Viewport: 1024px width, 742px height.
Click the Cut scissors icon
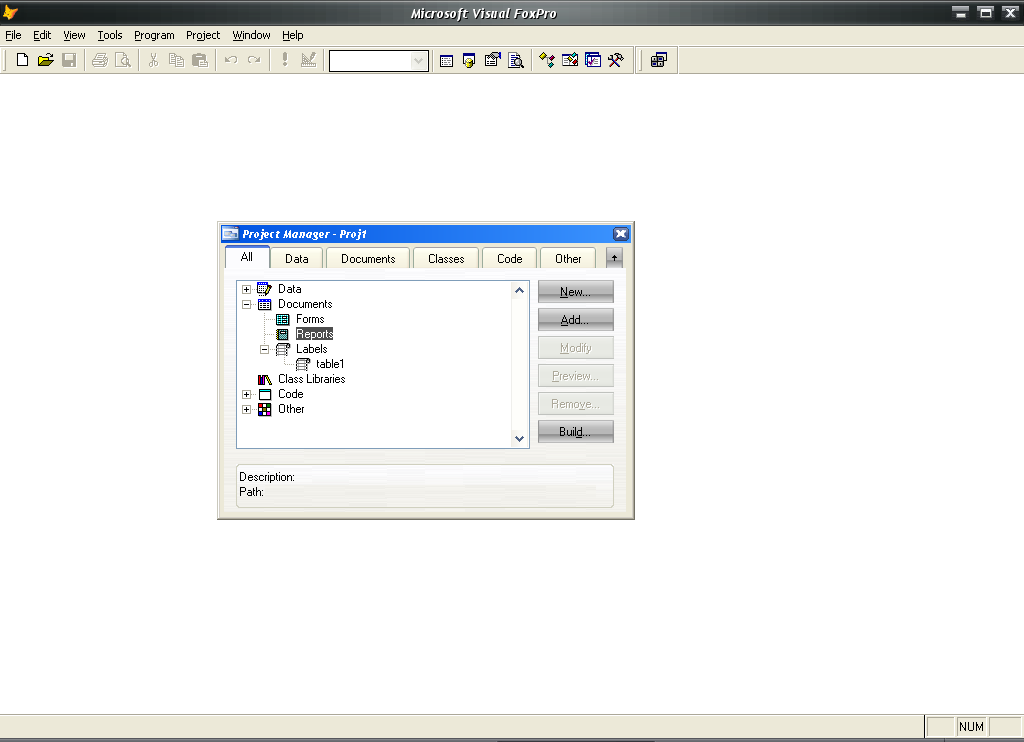tap(153, 60)
